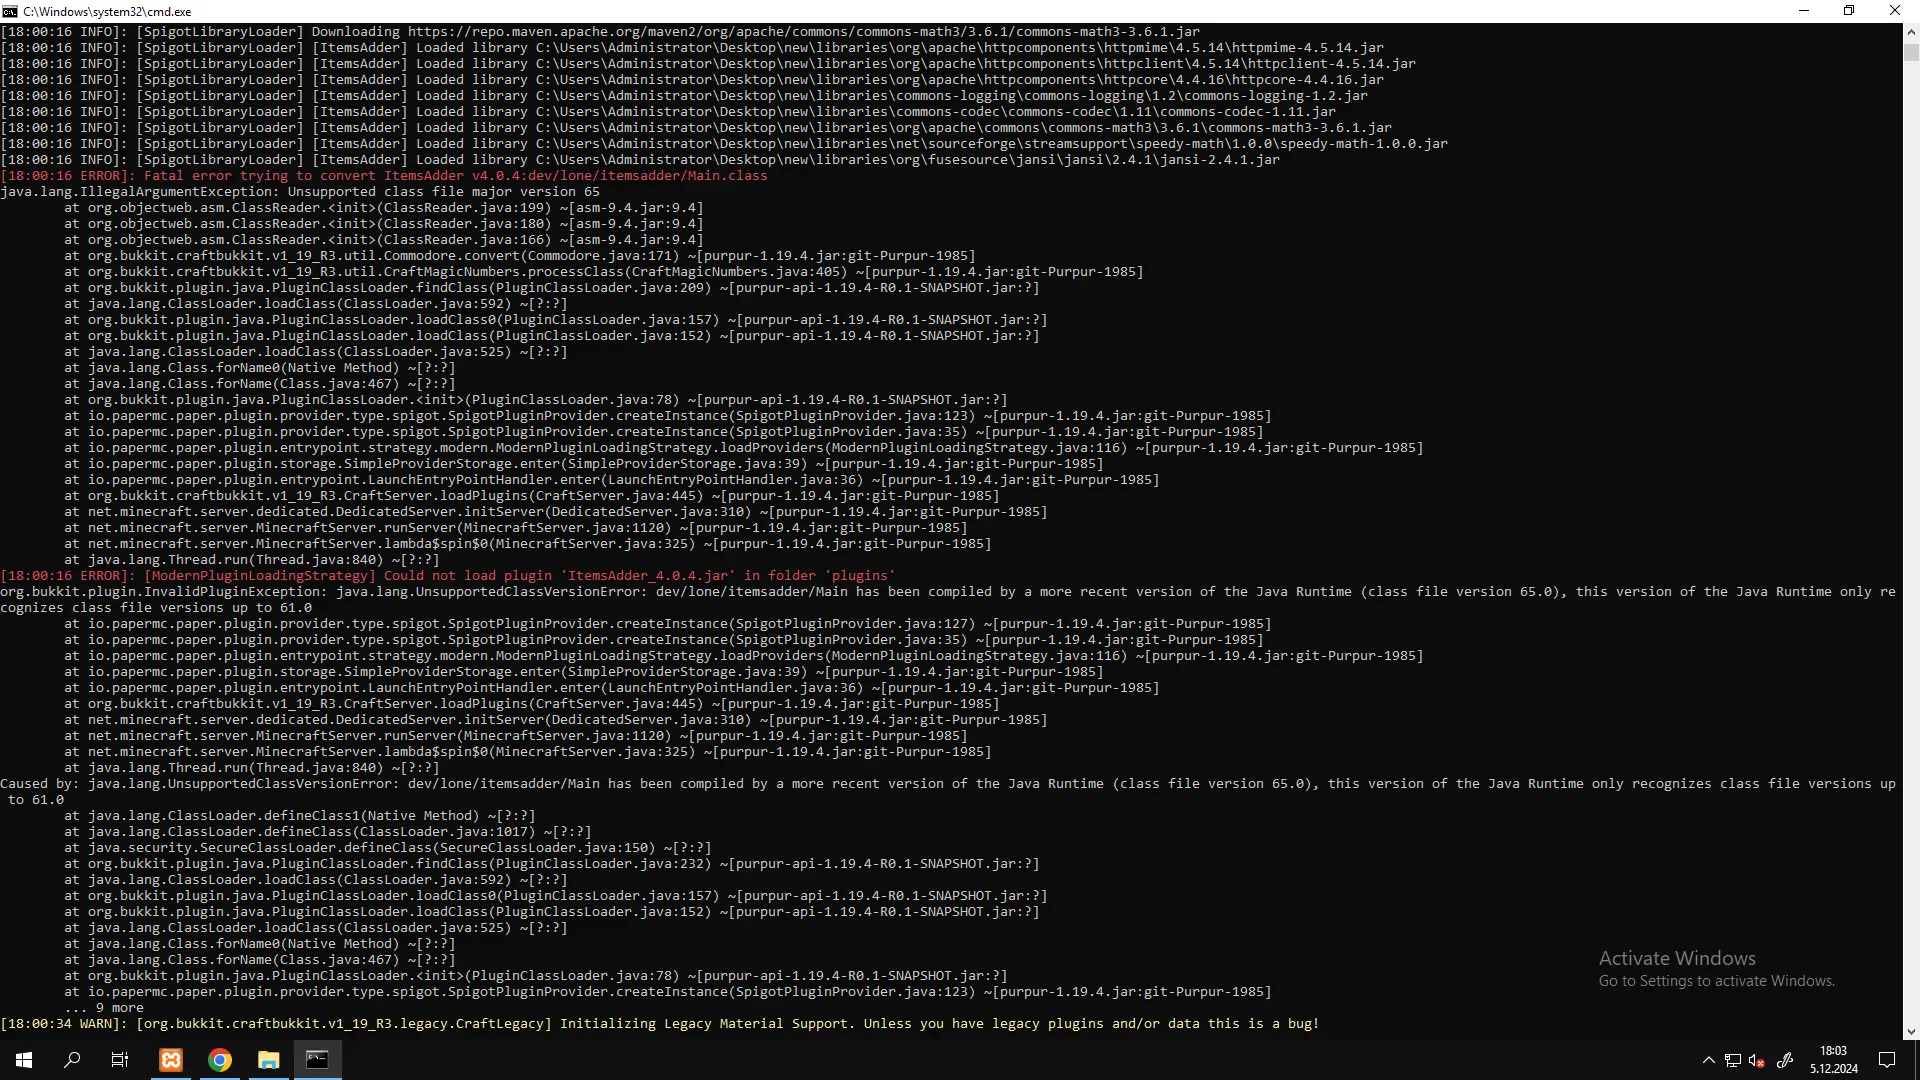Open the notification center icon

click(1887, 1060)
